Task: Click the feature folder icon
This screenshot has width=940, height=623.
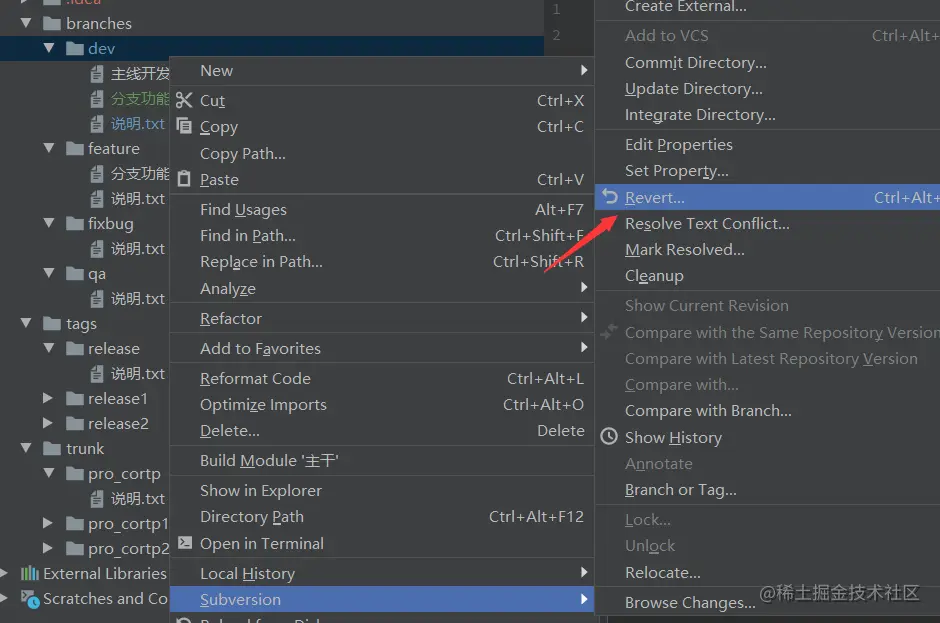Action: (74, 148)
